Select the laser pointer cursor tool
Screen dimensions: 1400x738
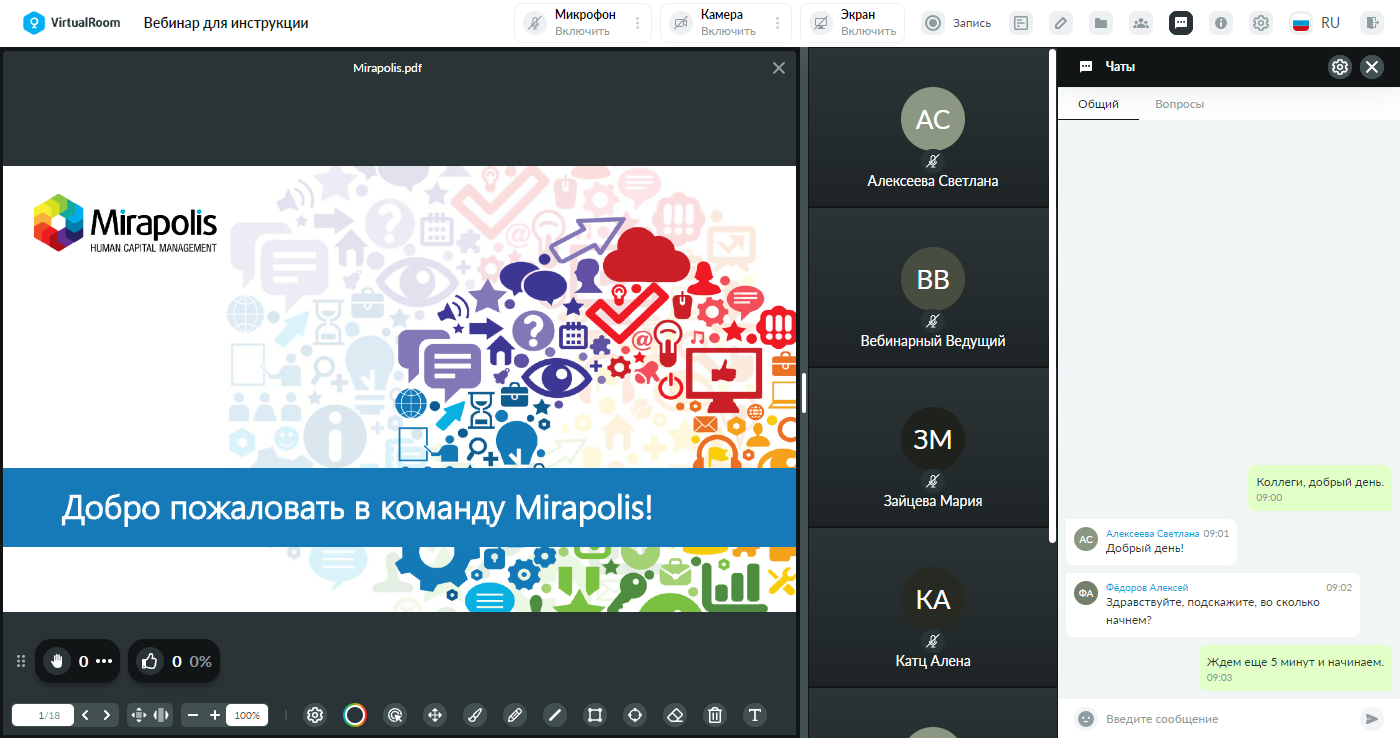[395, 715]
